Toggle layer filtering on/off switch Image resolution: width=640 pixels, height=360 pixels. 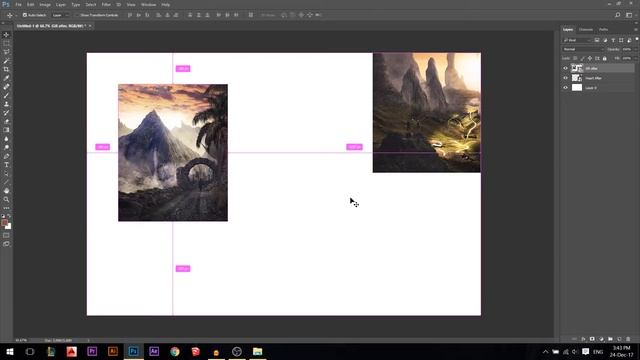pyautogui.click(x=637, y=39)
